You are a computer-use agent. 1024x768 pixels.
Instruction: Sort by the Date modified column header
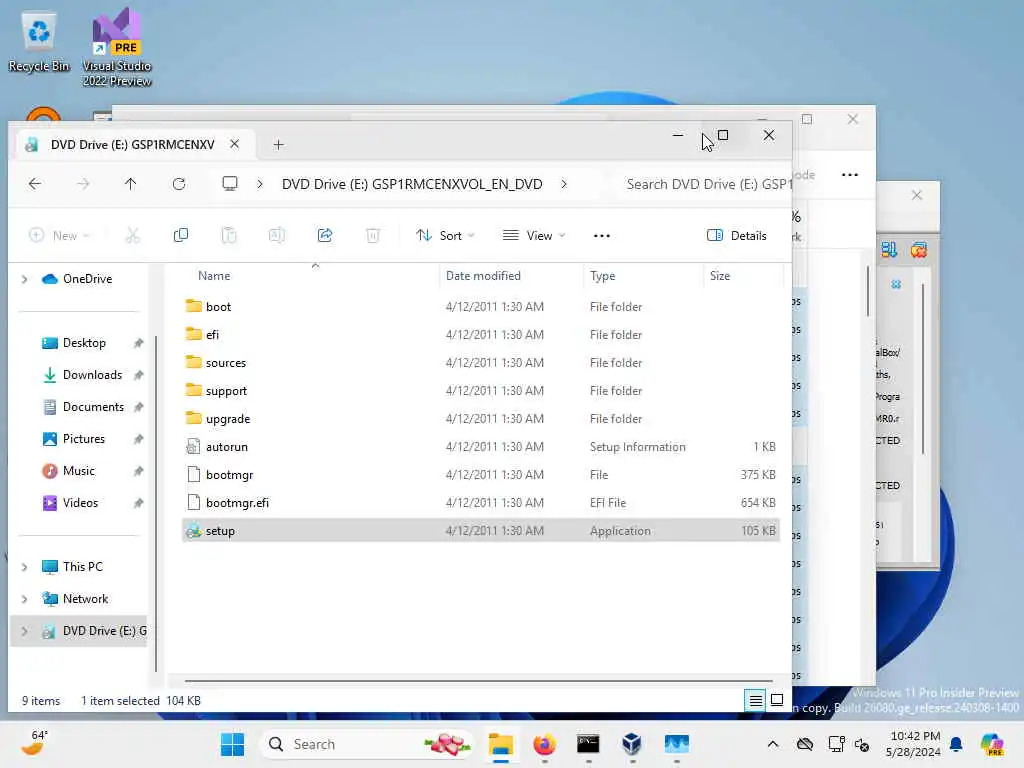point(483,276)
